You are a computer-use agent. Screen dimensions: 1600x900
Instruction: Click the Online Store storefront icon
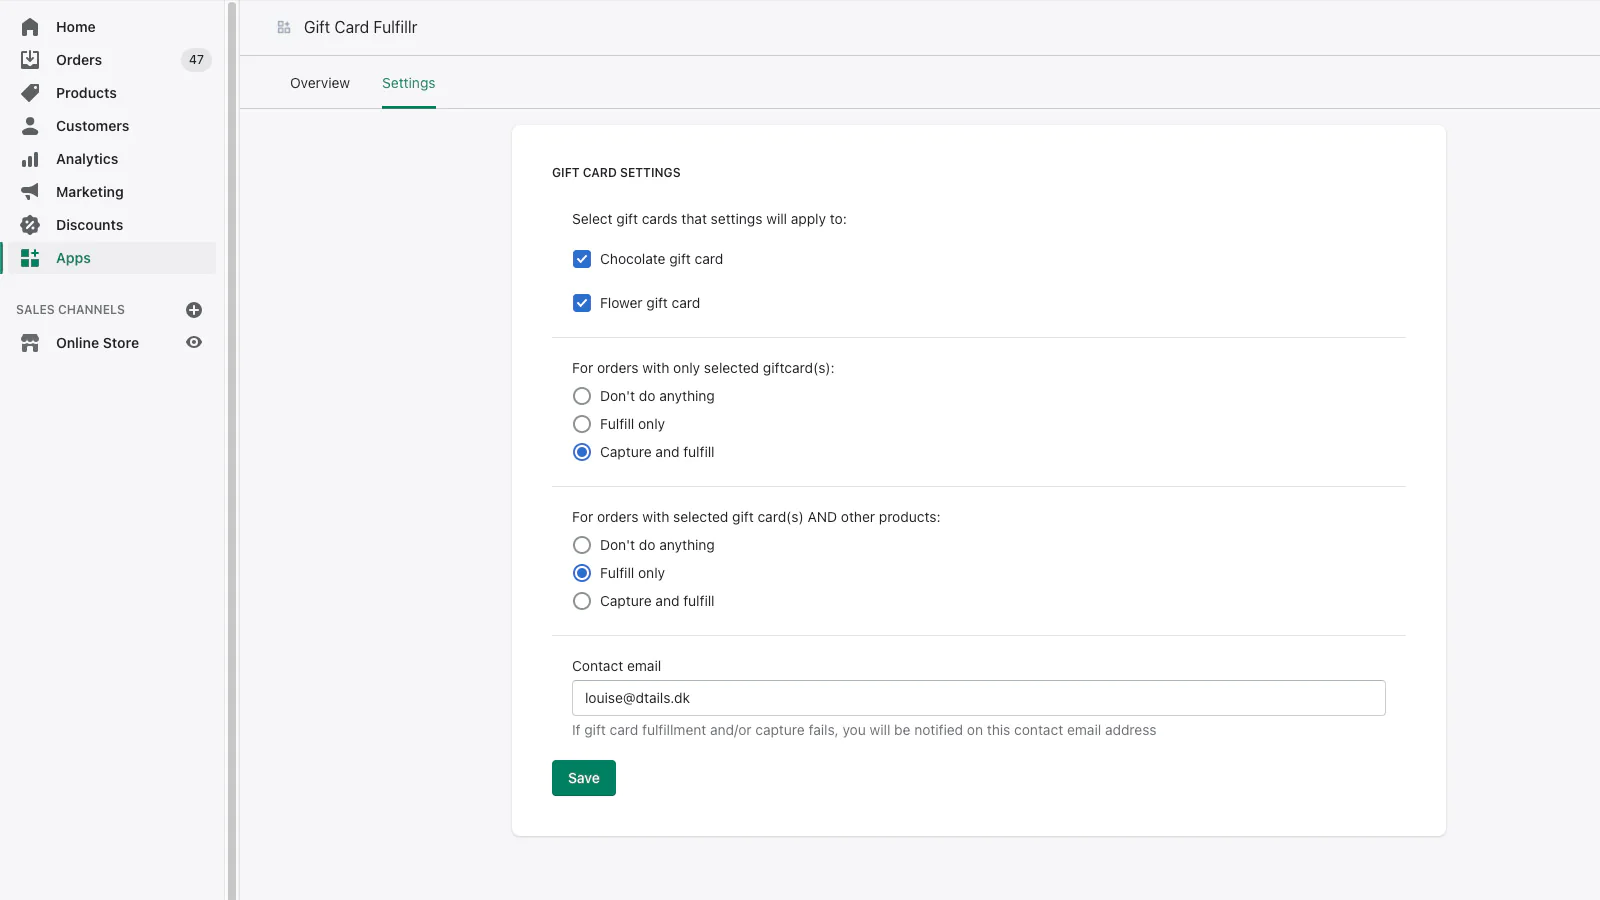tap(30, 343)
